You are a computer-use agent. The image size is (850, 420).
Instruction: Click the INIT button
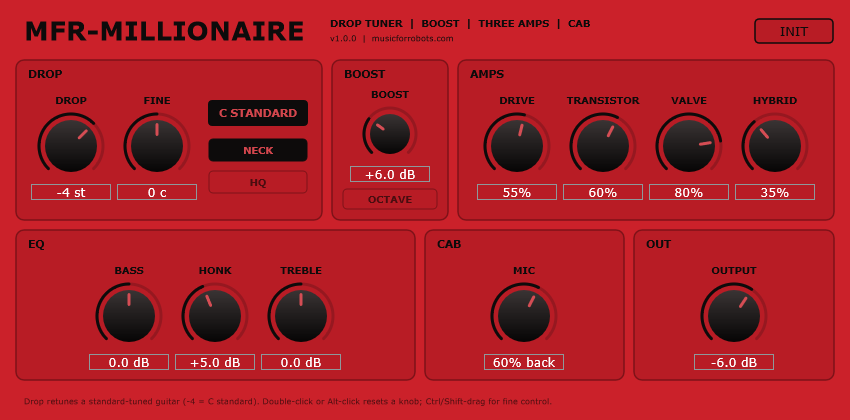(x=794, y=31)
